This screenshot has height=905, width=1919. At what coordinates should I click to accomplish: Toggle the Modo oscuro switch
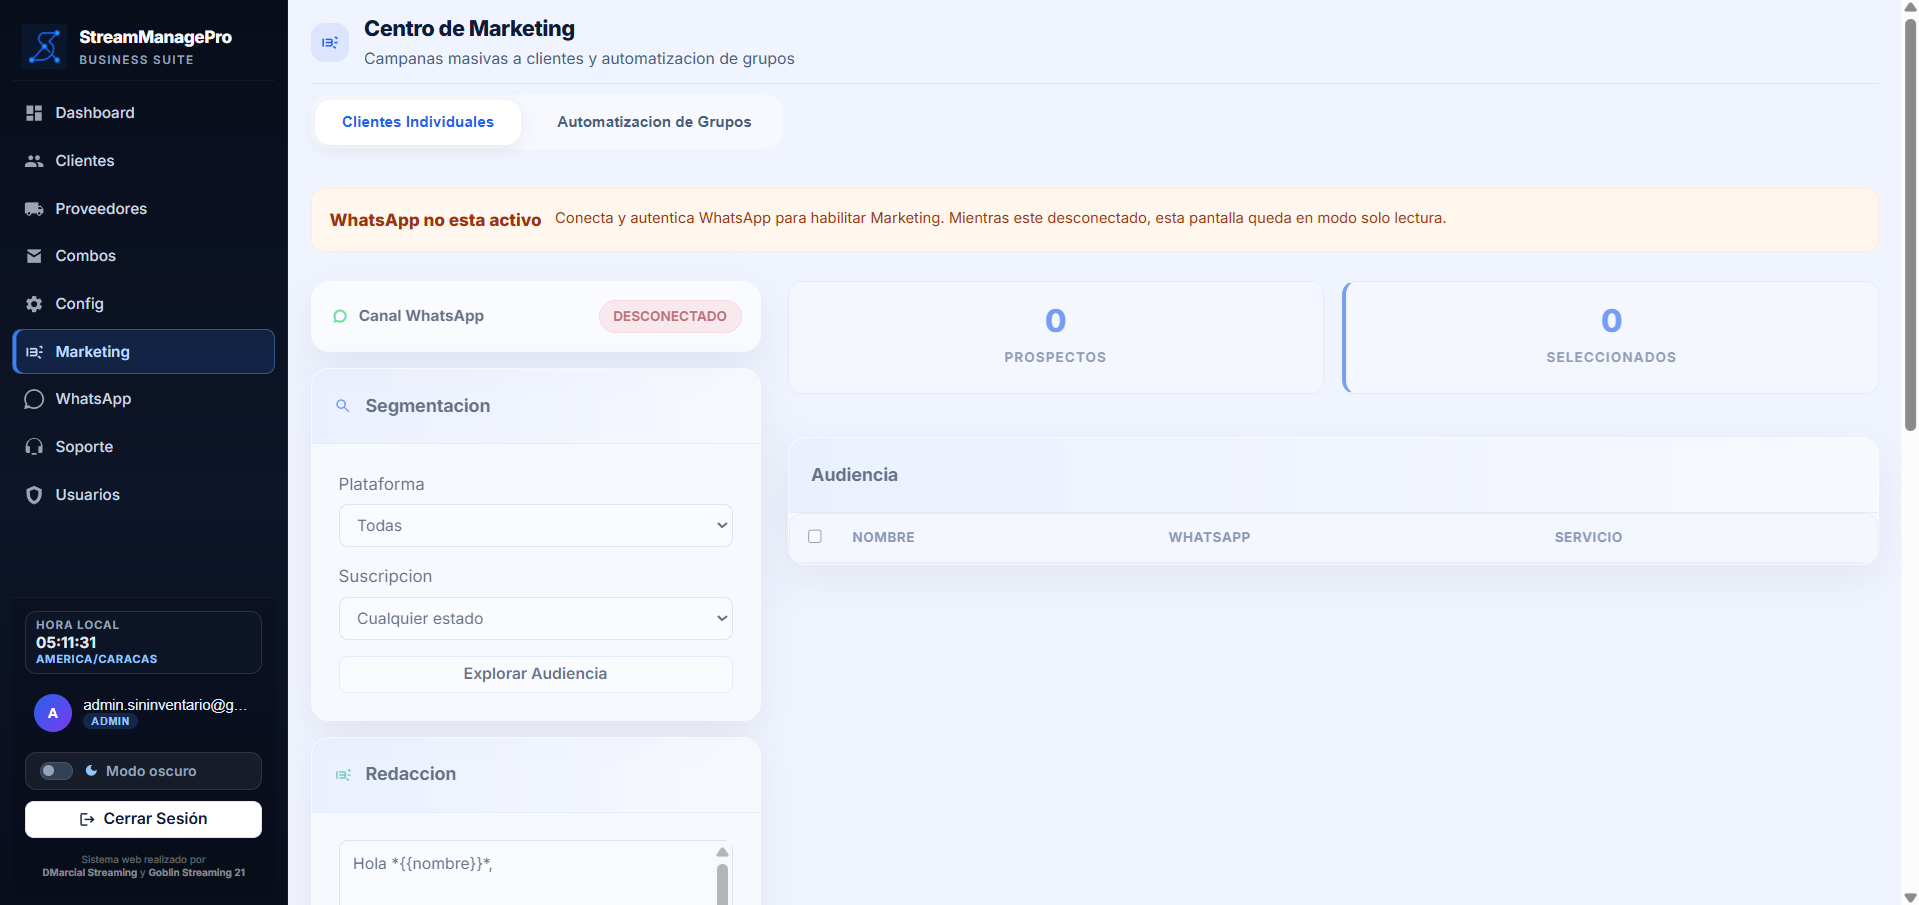pyautogui.click(x=56, y=771)
